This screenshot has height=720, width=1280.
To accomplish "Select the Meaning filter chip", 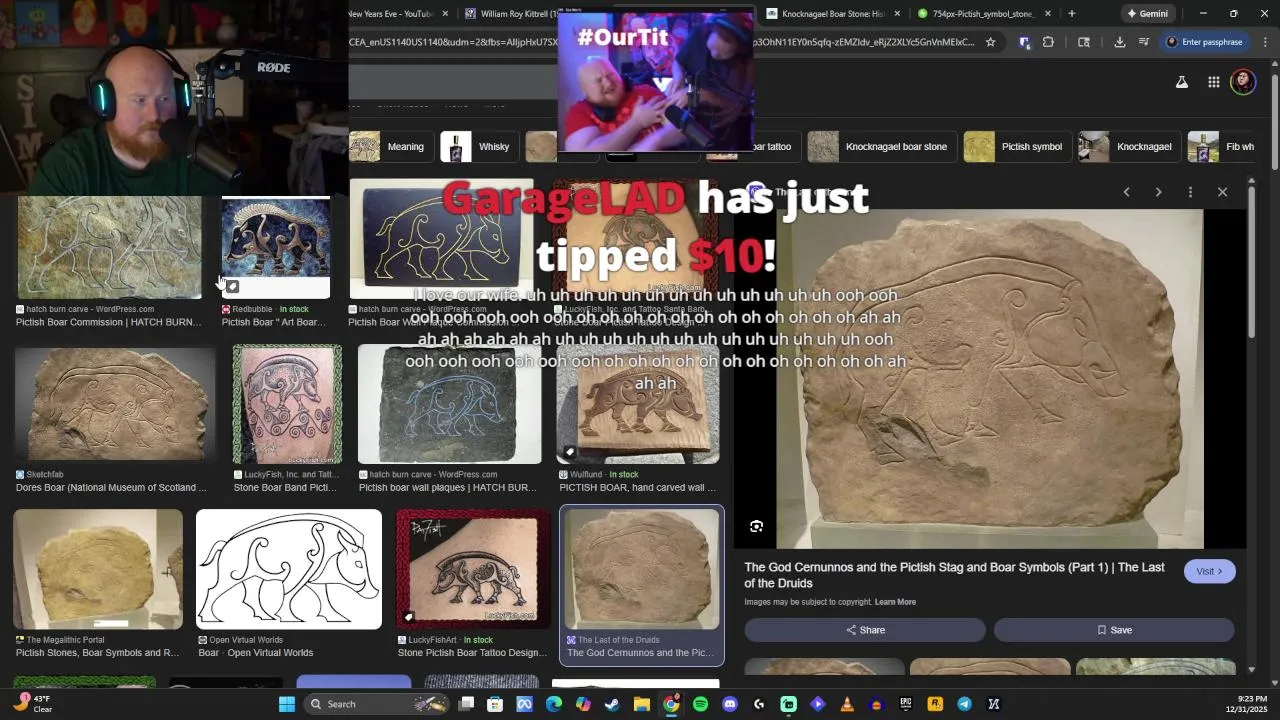I will point(392,147).
